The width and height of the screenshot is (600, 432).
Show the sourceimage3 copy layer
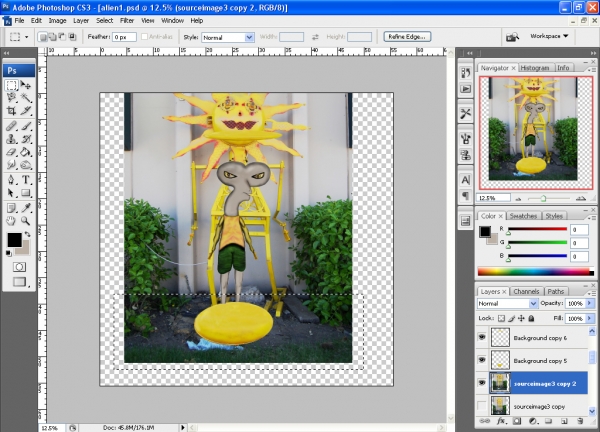[x=482, y=406]
